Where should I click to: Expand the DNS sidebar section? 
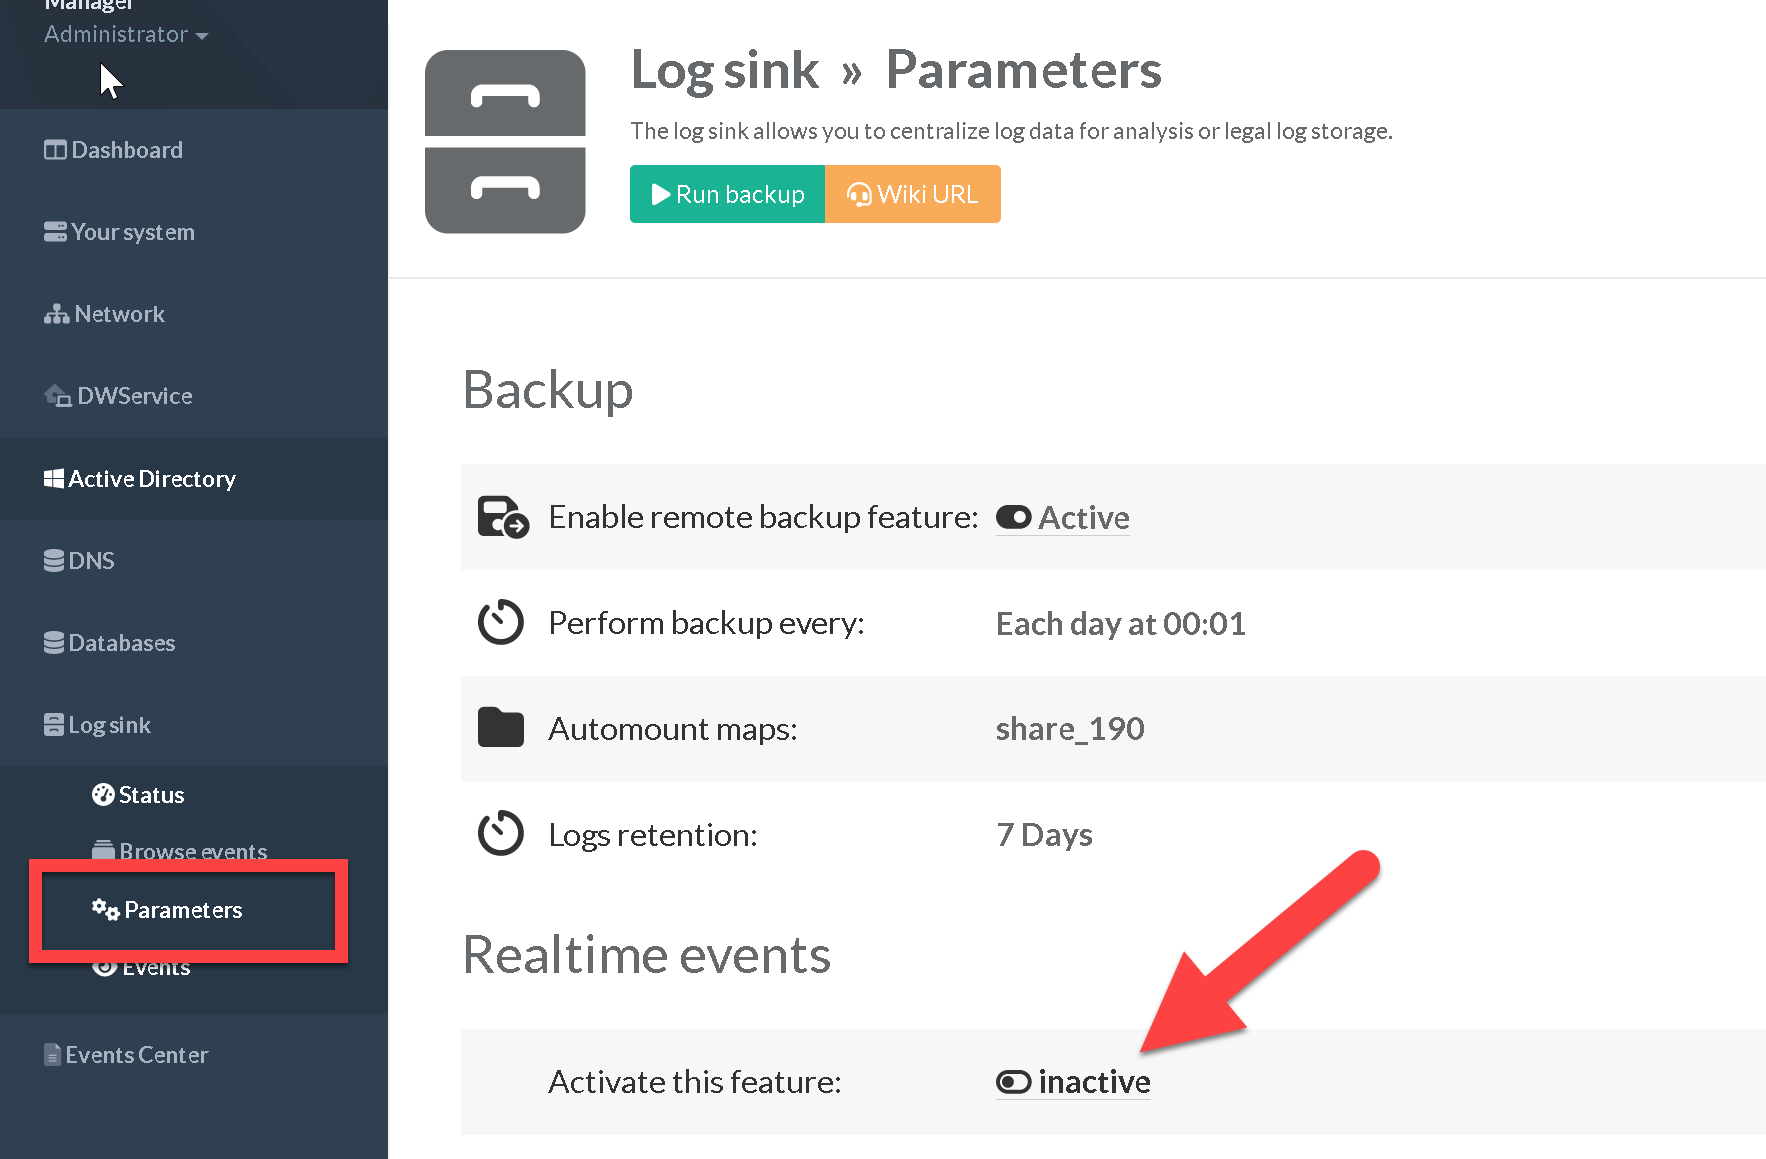(90, 561)
